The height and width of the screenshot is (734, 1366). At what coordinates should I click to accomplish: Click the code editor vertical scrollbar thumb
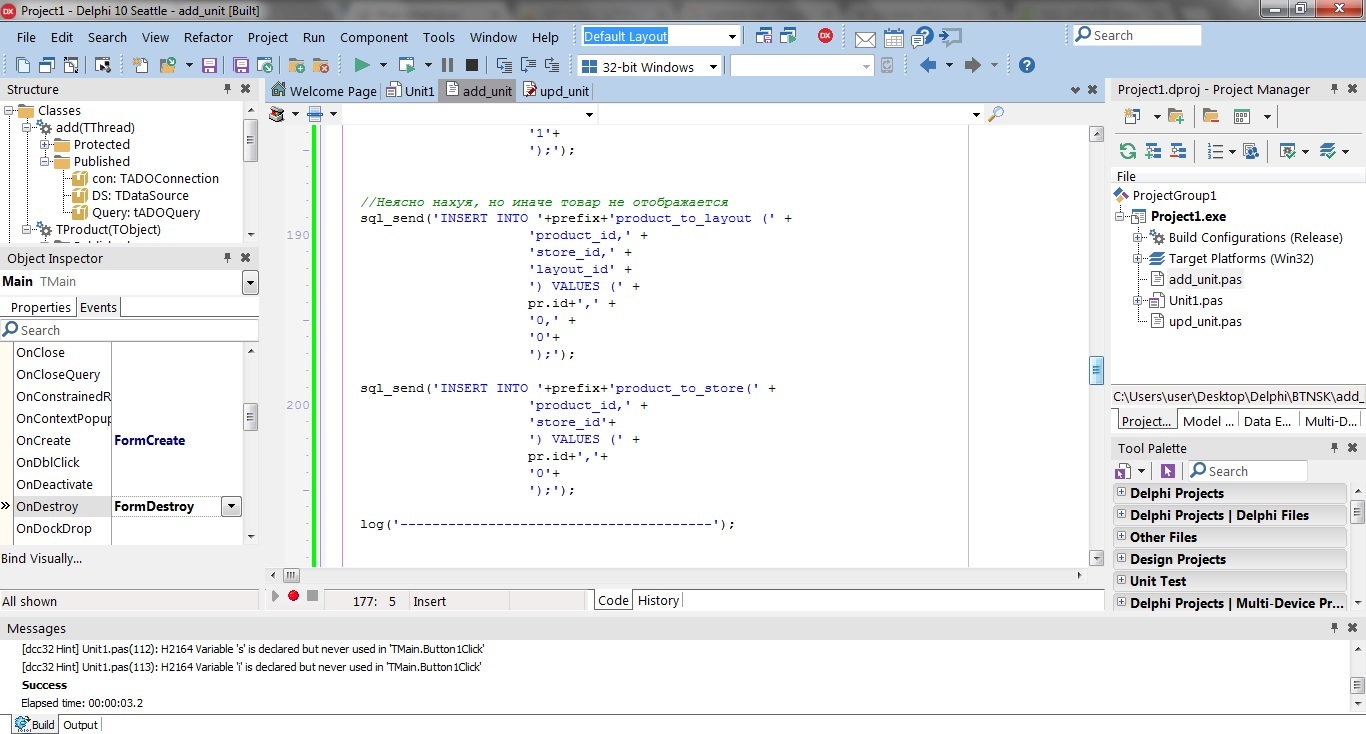click(1096, 370)
